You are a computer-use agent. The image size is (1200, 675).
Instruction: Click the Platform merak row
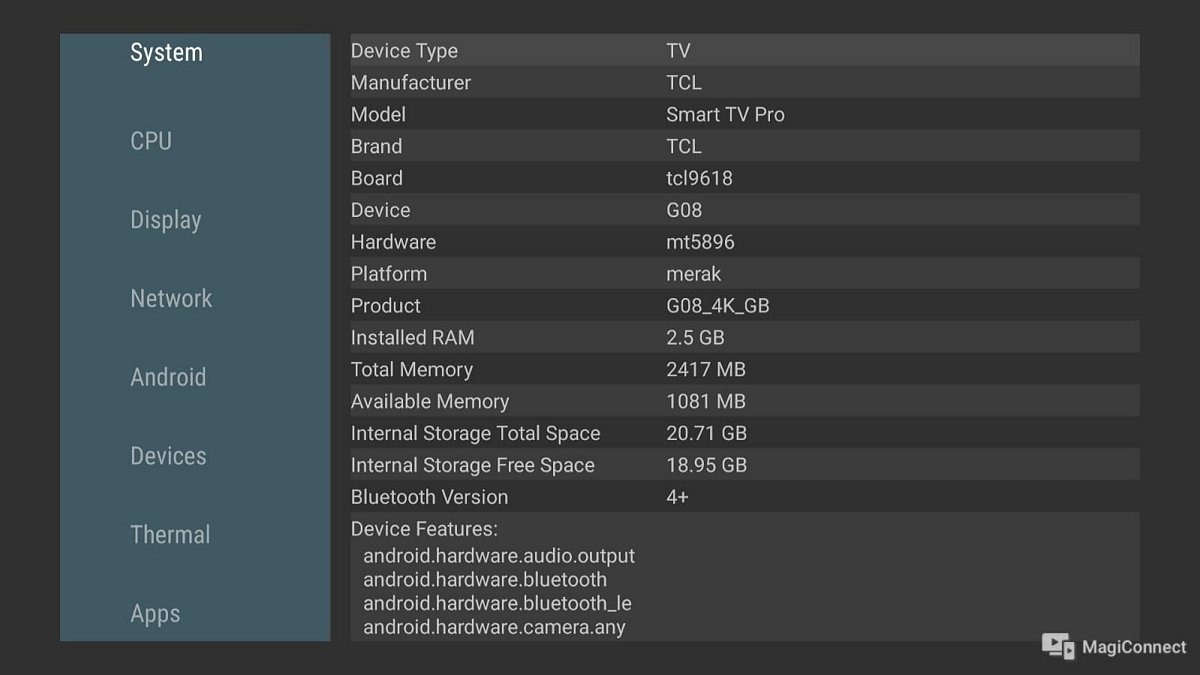coord(744,274)
